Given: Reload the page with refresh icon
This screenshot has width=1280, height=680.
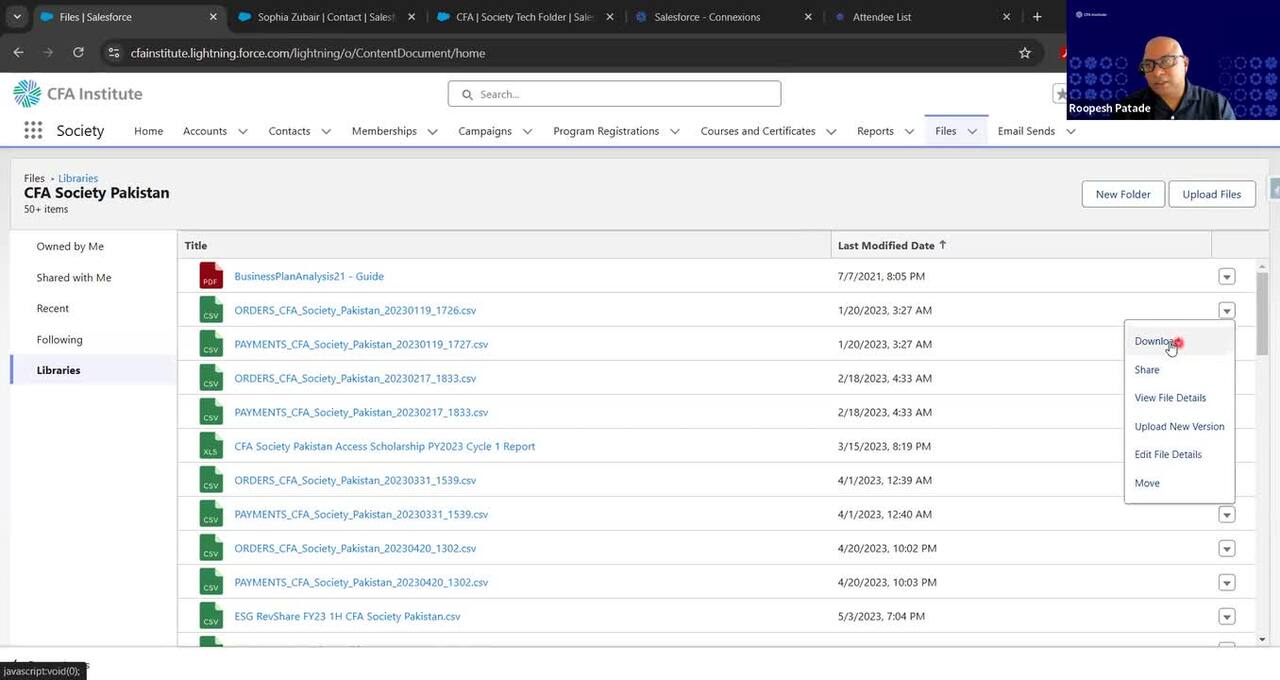Looking at the screenshot, I should click(x=78, y=53).
